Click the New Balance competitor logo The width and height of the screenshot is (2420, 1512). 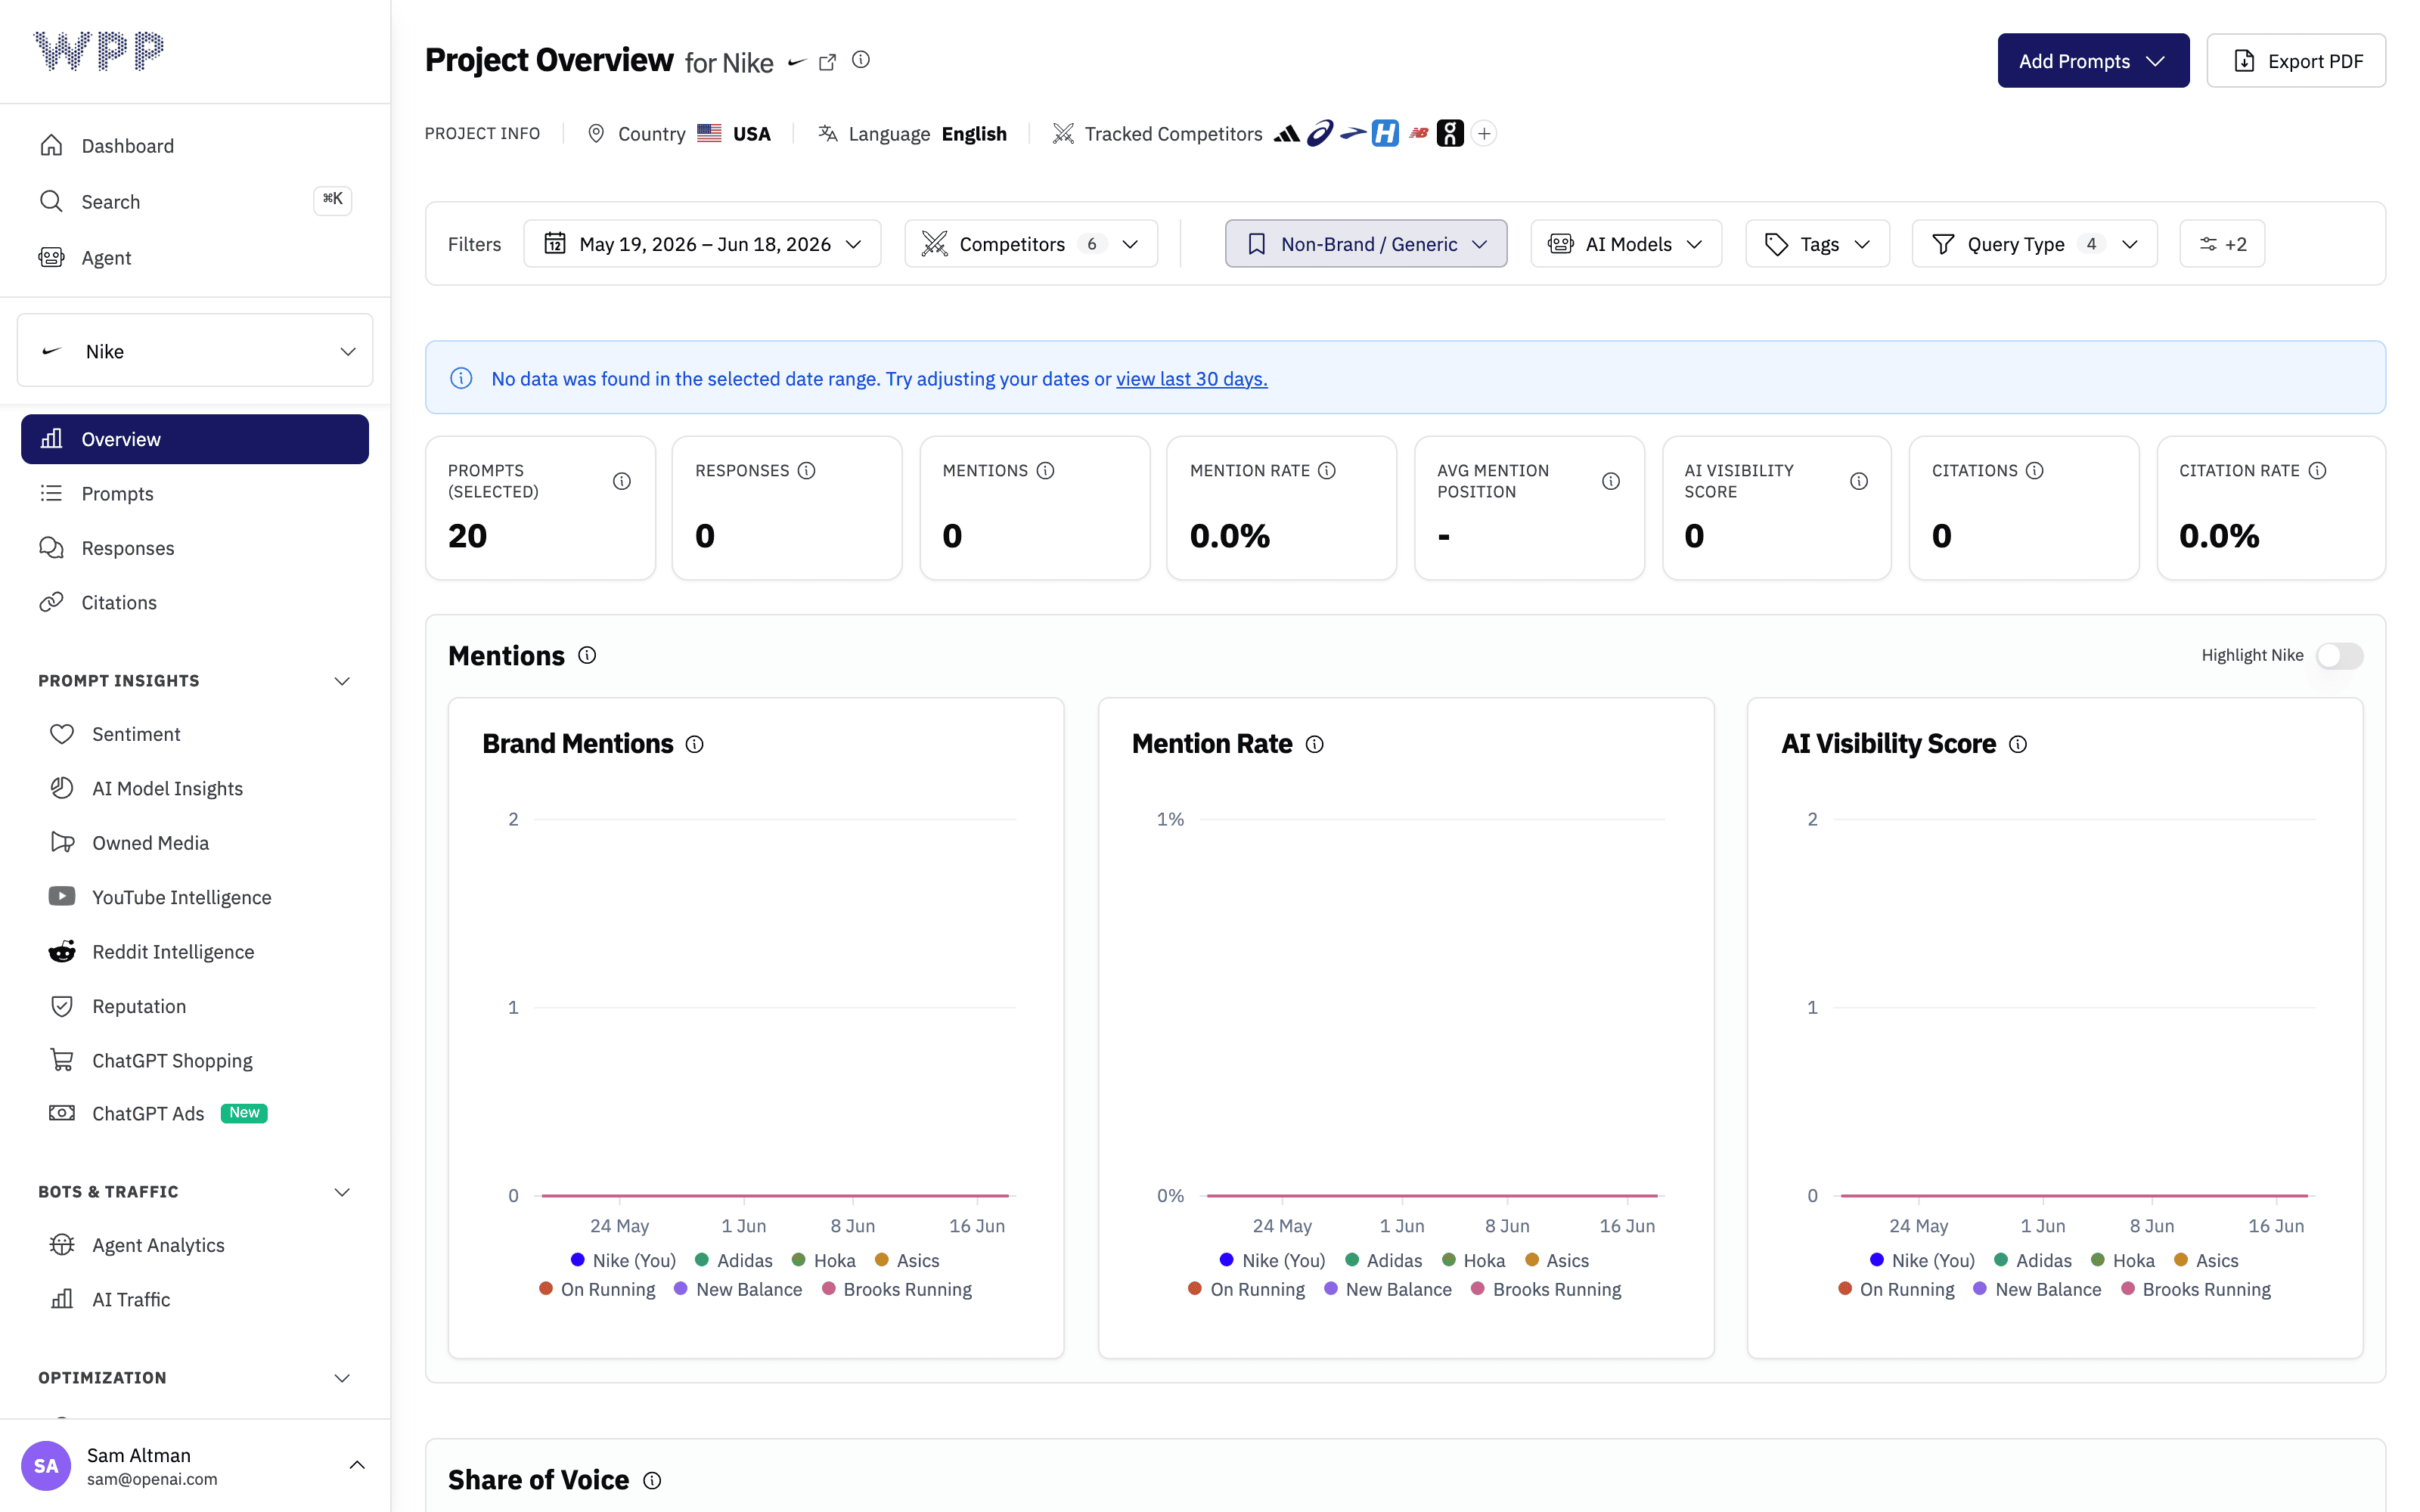[1418, 133]
